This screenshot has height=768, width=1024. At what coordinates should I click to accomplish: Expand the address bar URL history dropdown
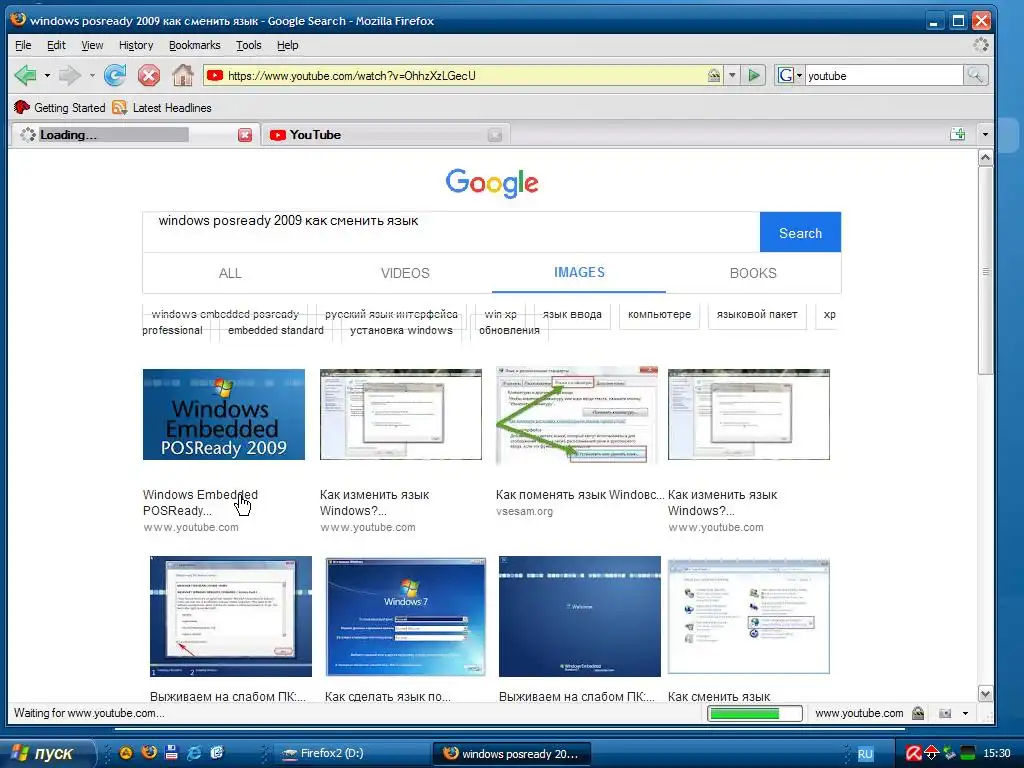(x=732, y=76)
